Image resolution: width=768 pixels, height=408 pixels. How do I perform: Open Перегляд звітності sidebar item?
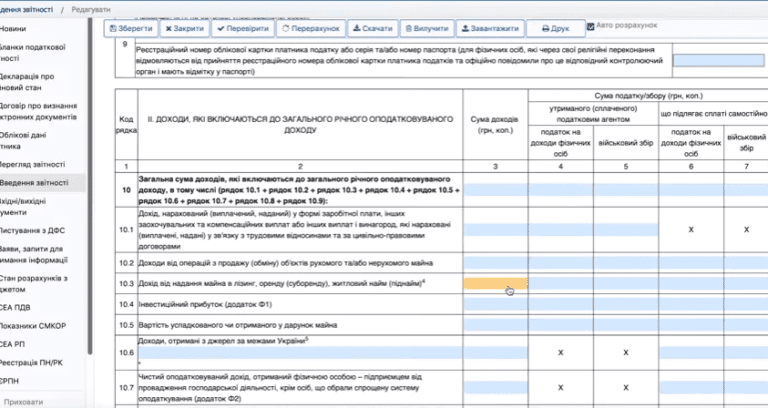click(x=32, y=165)
